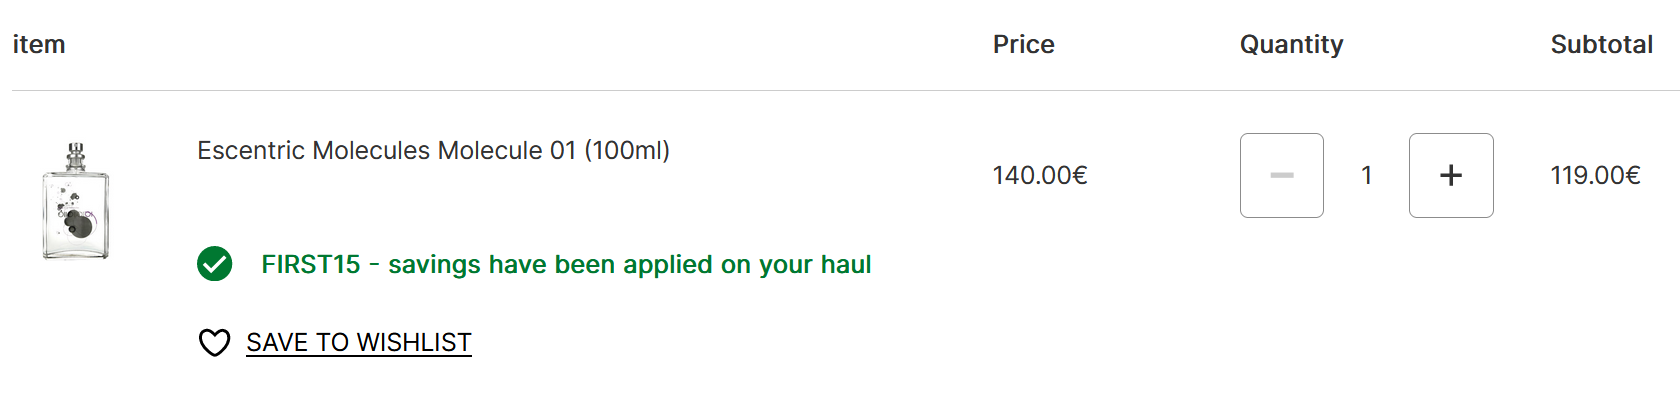Click the Subtotal column header
The height and width of the screenshot is (403, 1680).
tap(1601, 45)
